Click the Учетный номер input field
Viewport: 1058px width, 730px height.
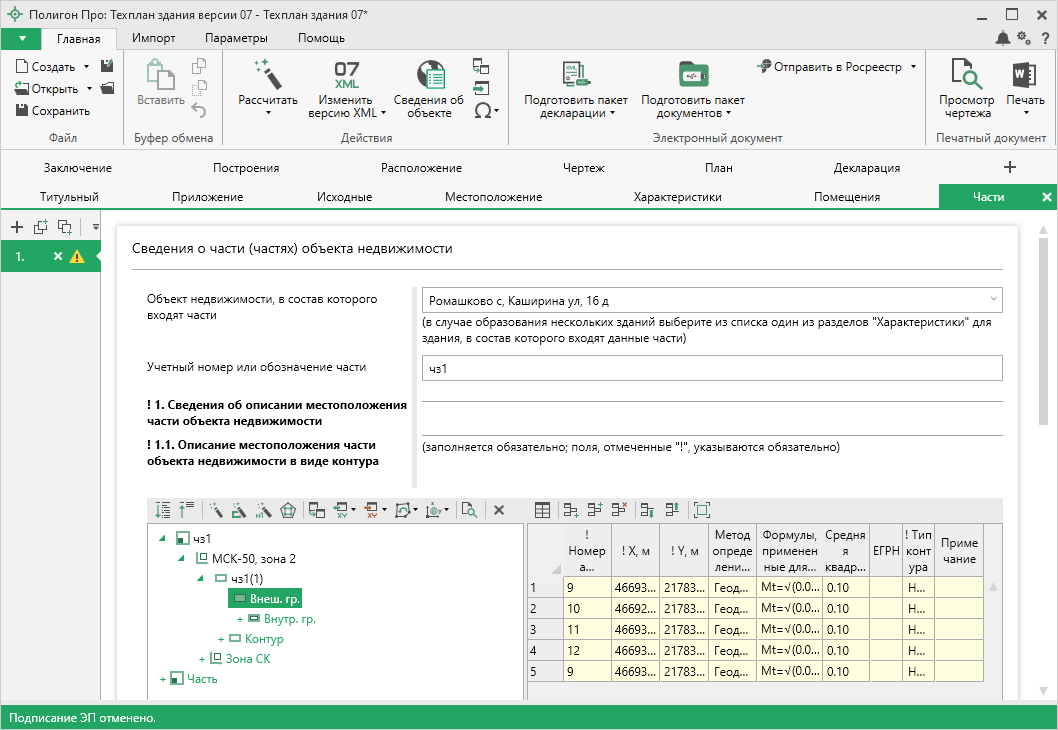click(711, 368)
